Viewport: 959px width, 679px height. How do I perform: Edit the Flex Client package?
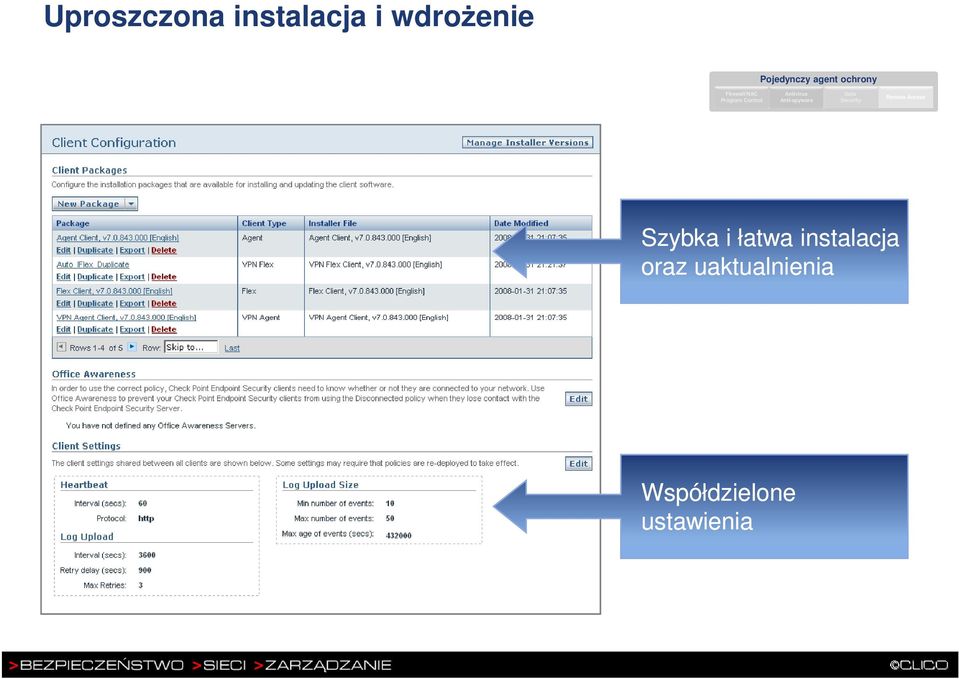click(64, 303)
